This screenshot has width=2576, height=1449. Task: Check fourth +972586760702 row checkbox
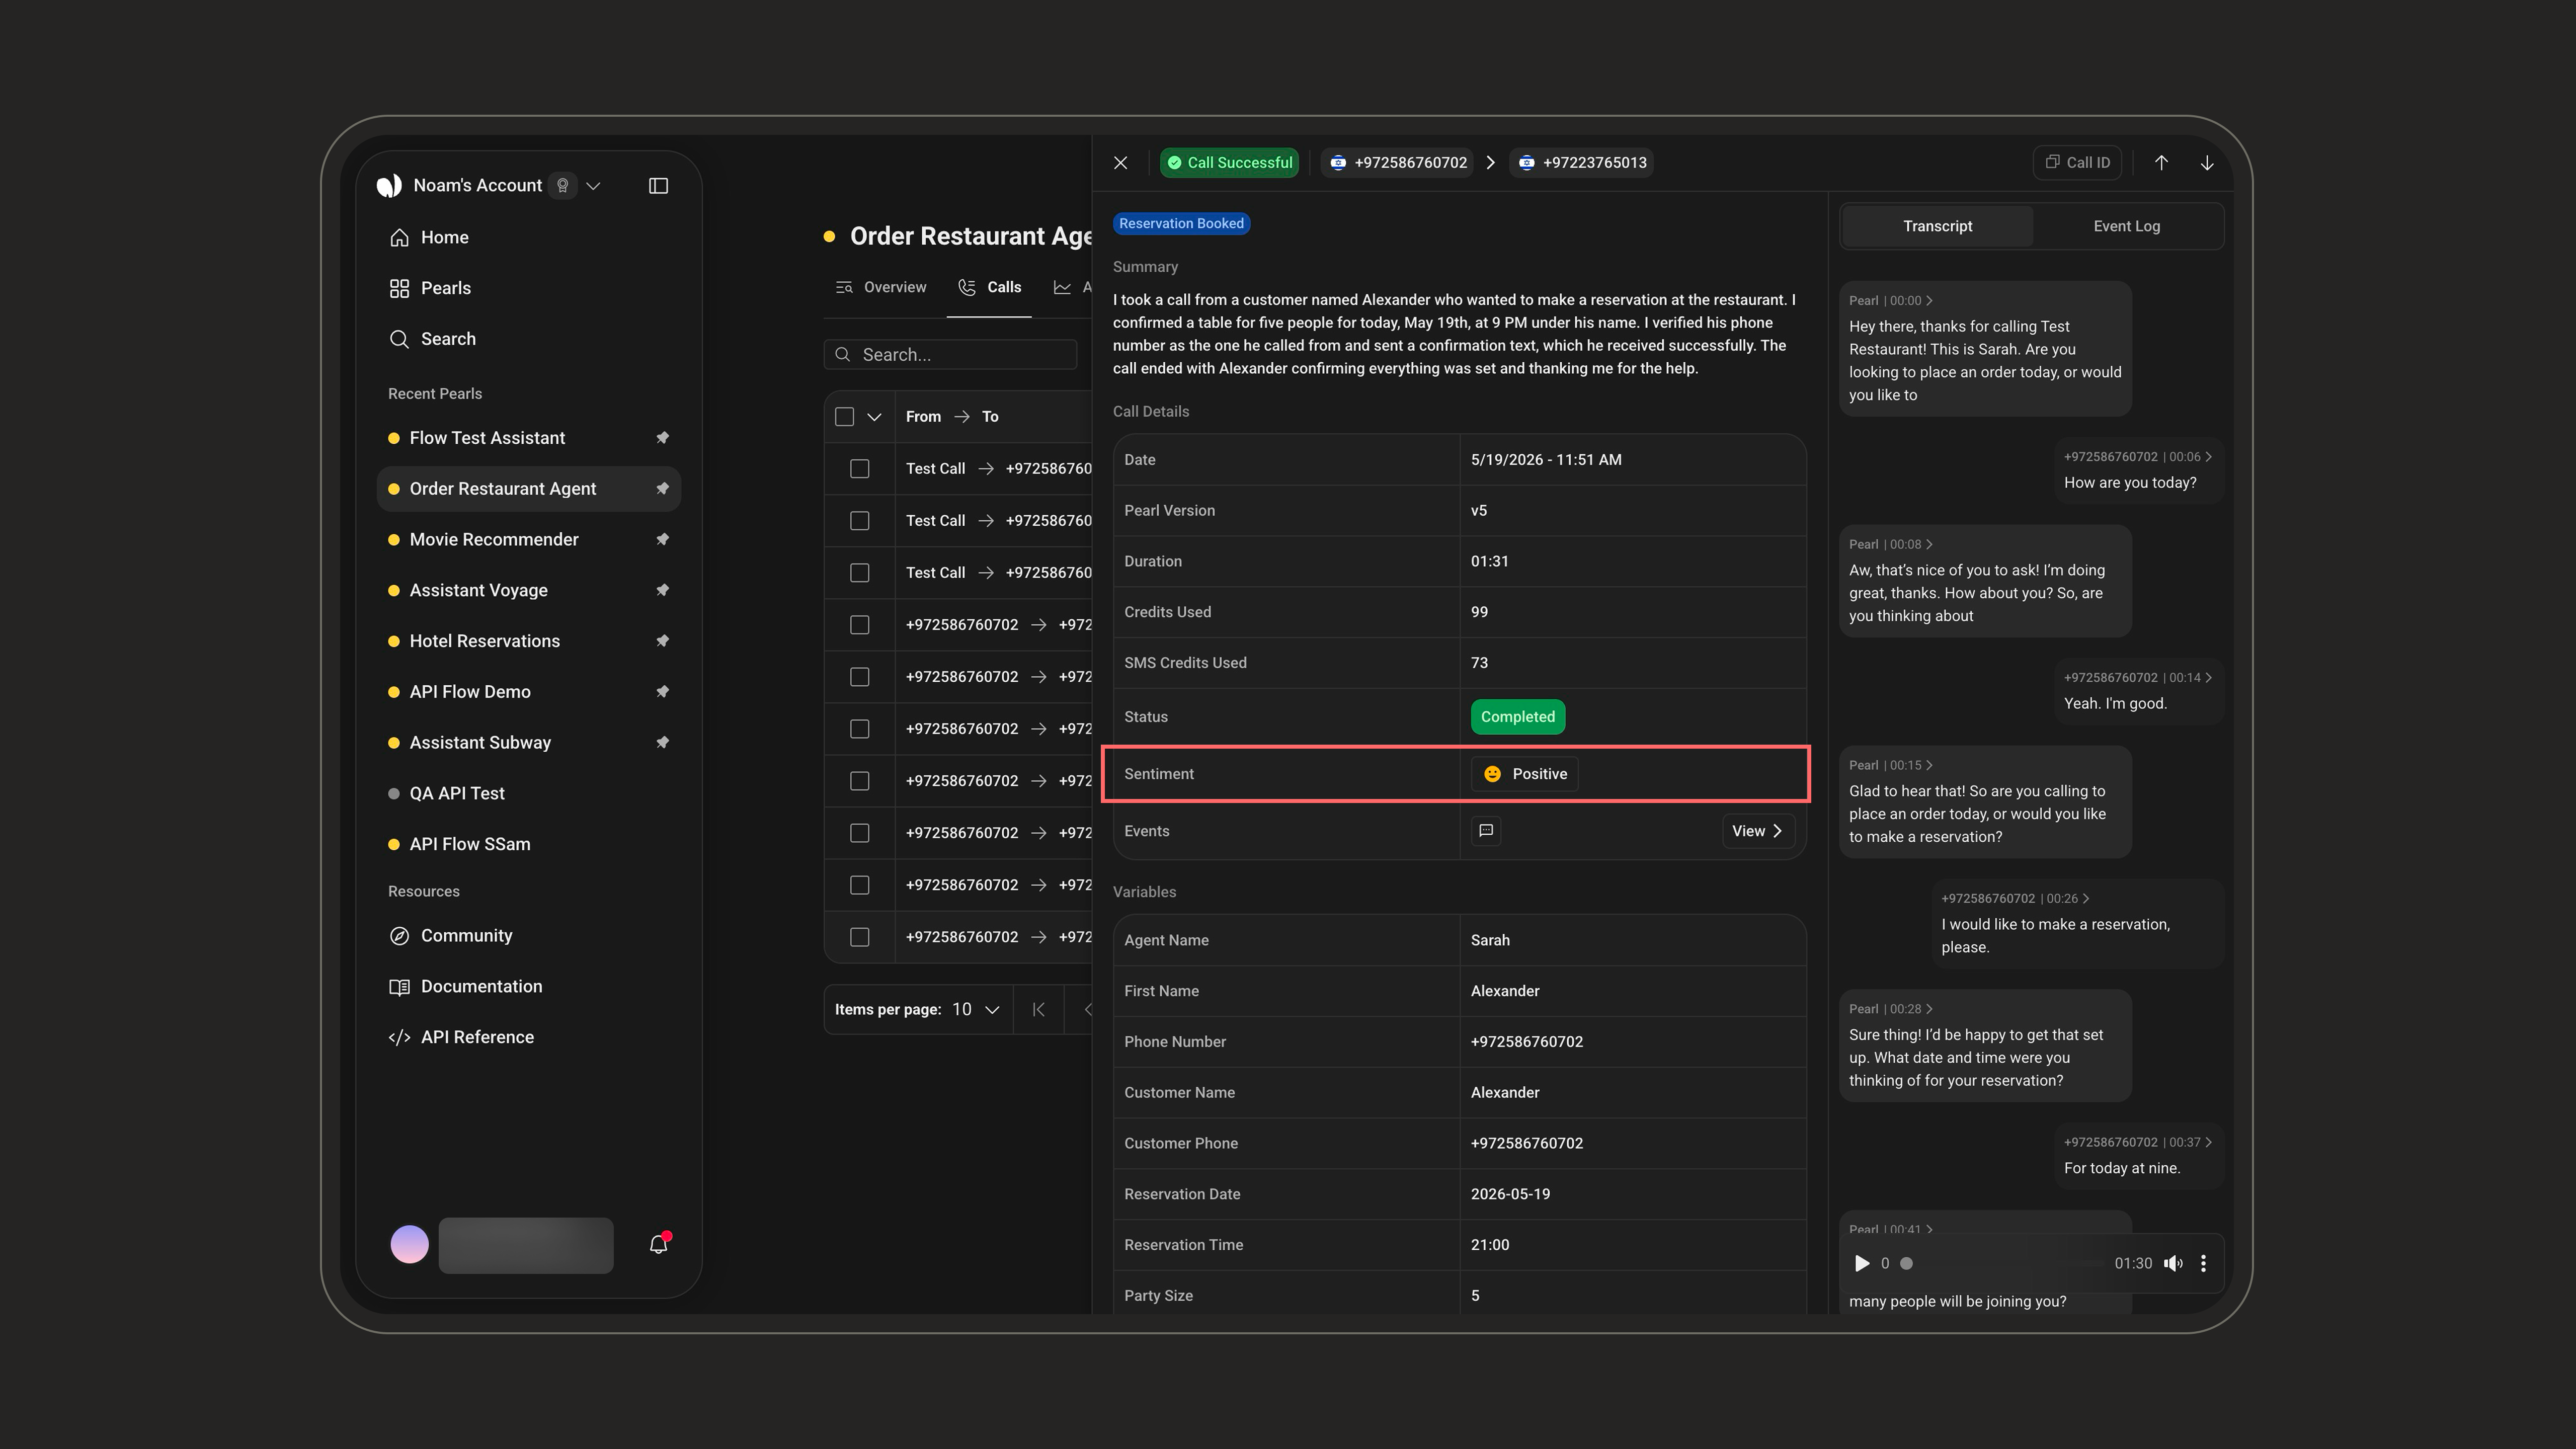[x=860, y=781]
